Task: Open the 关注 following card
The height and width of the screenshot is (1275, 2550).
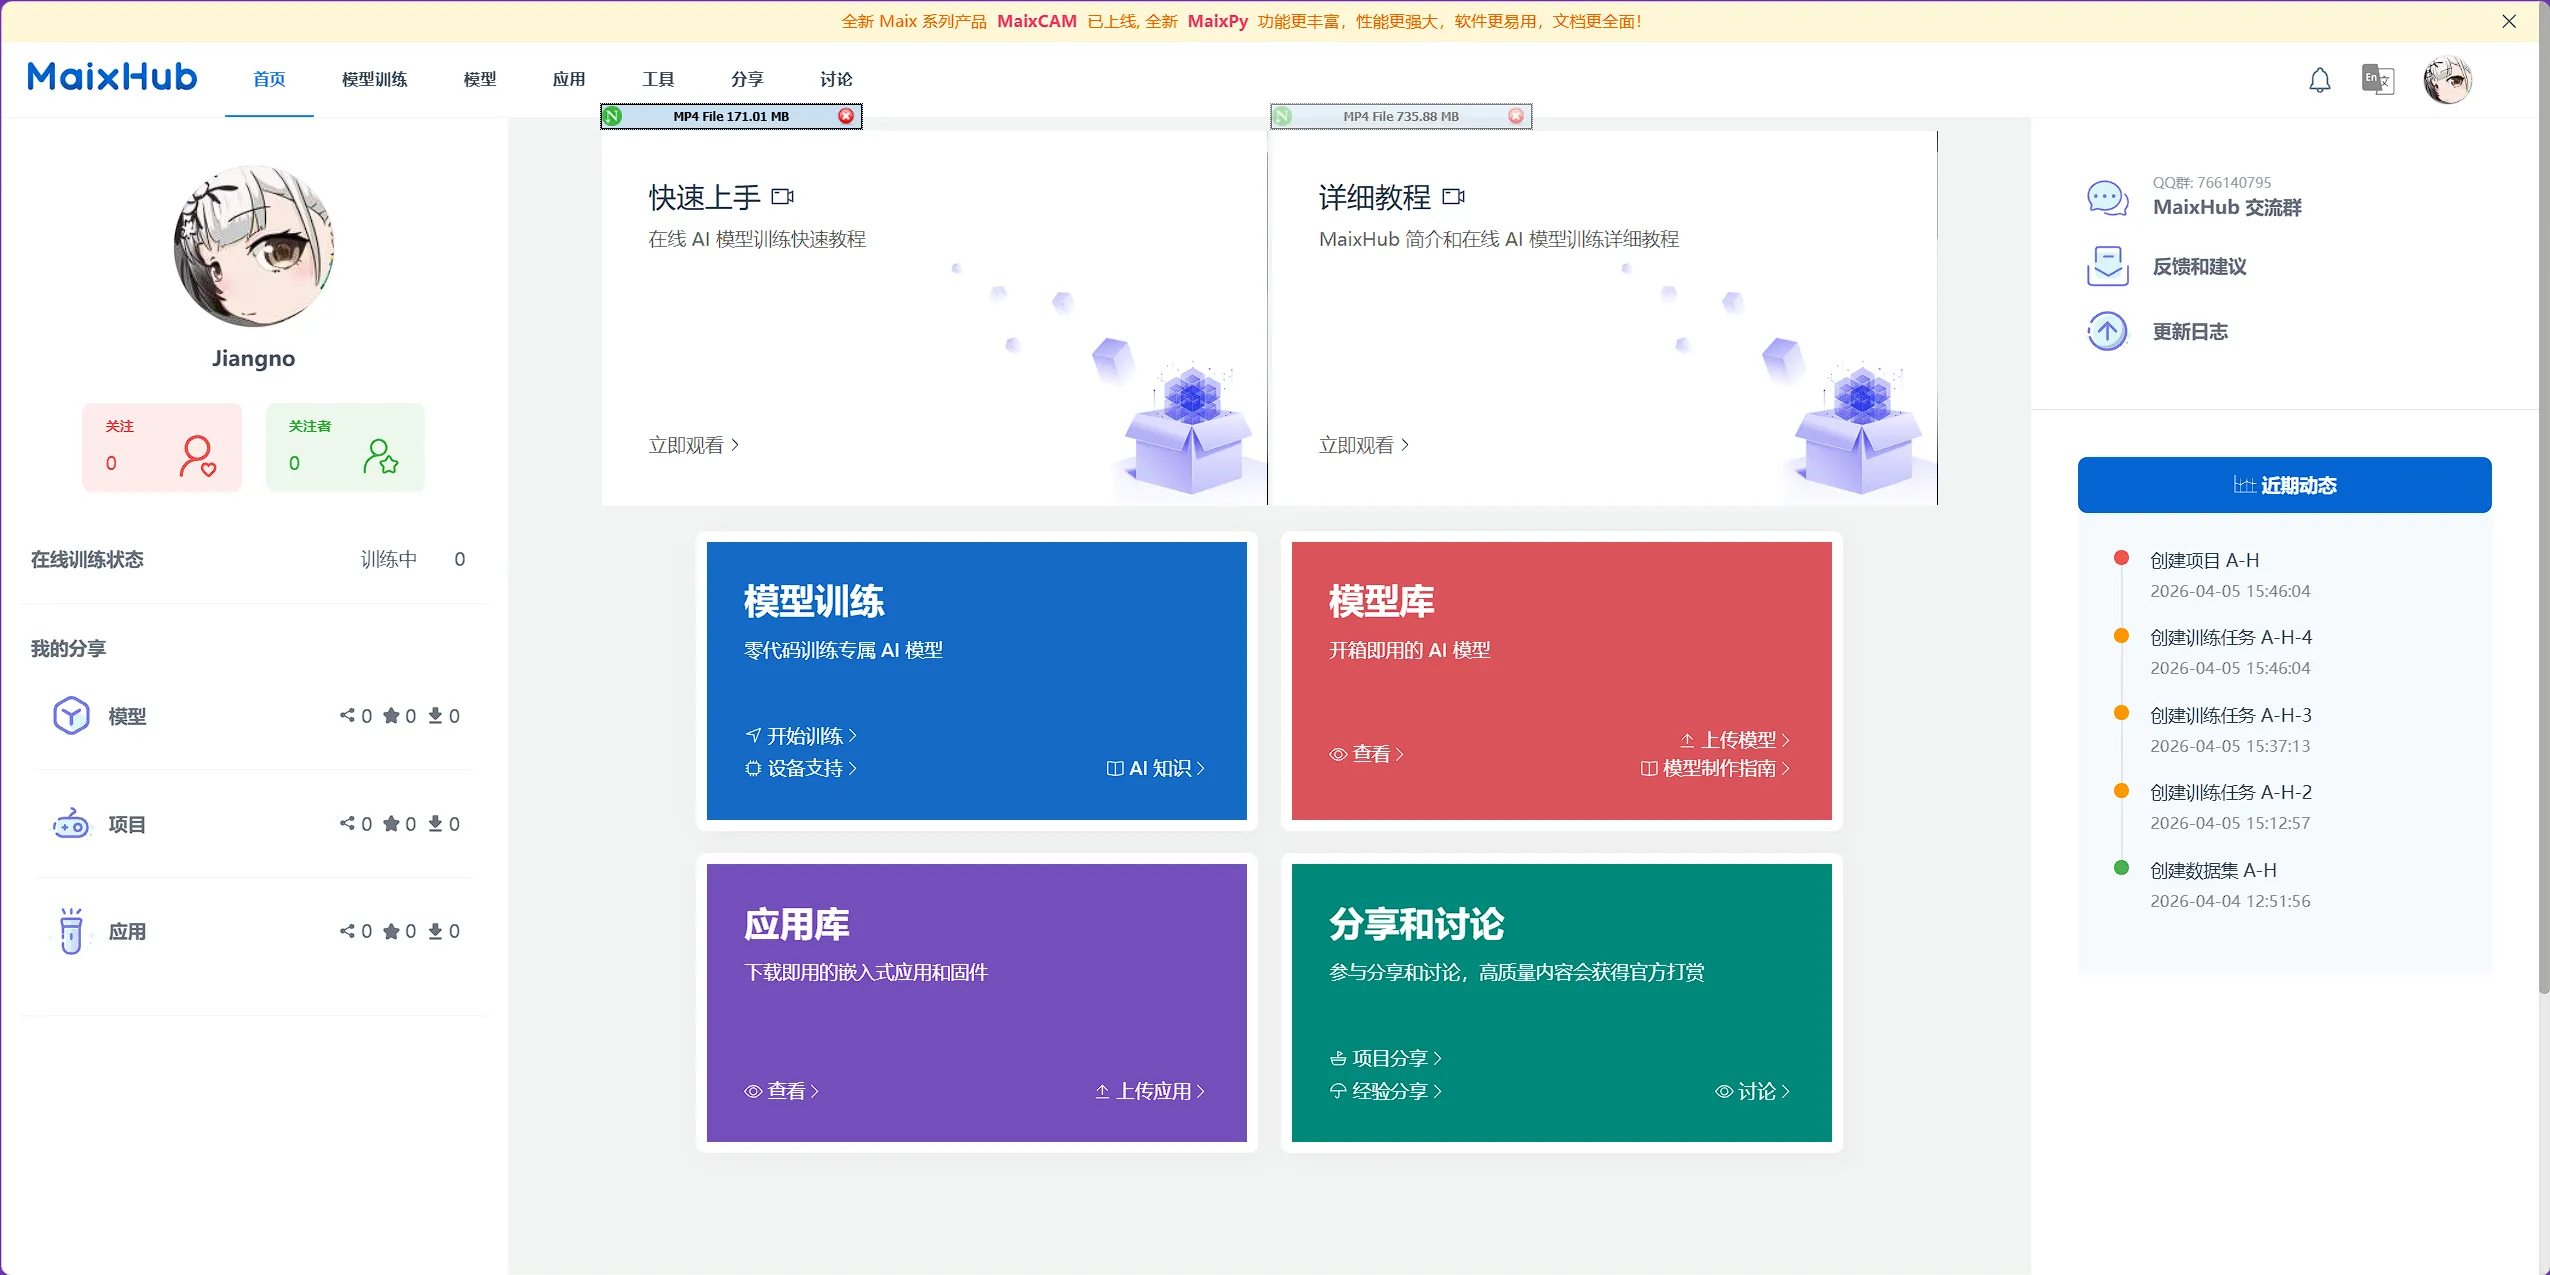Action: tap(162, 447)
